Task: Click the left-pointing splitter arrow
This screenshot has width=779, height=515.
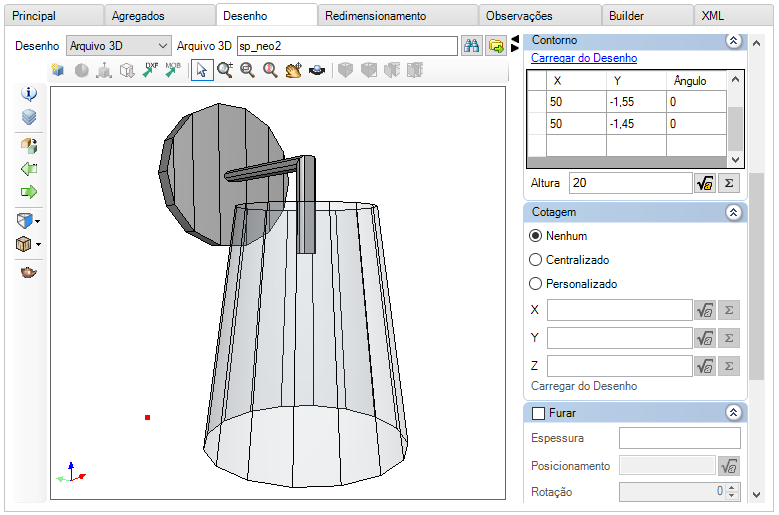Action: click(515, 39)
